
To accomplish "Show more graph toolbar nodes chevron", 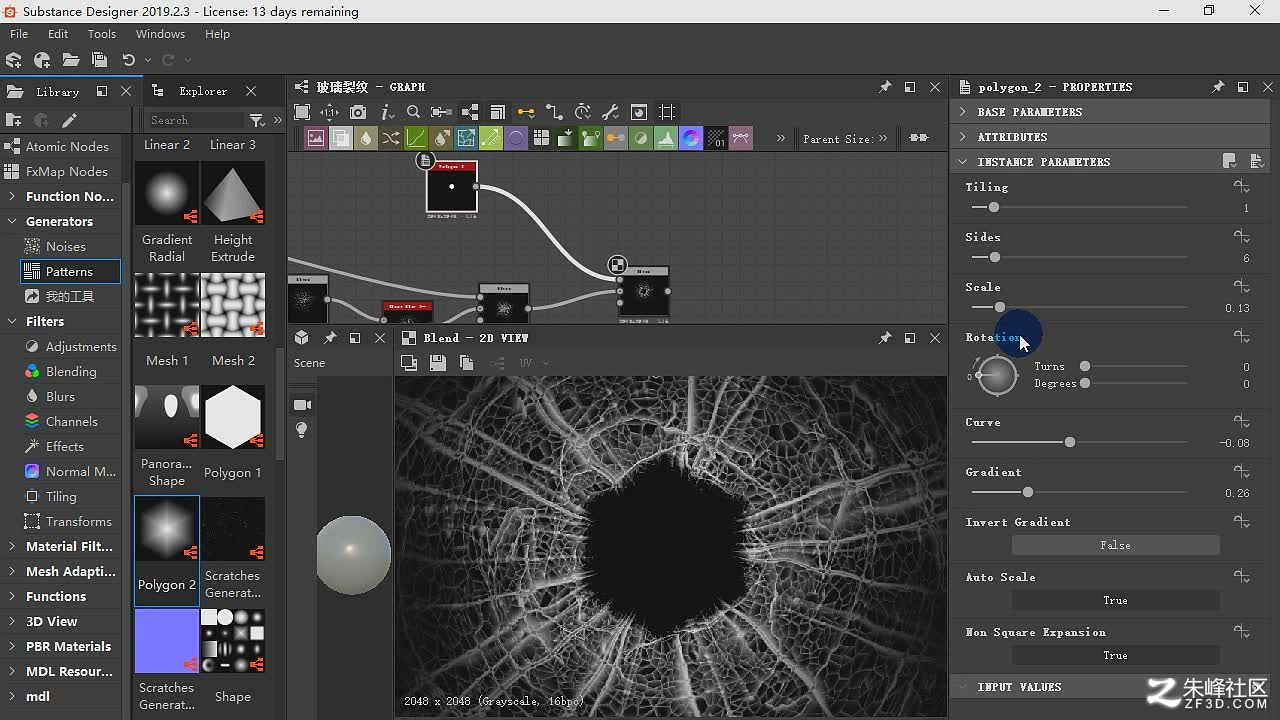I will [x=781, y=138].
